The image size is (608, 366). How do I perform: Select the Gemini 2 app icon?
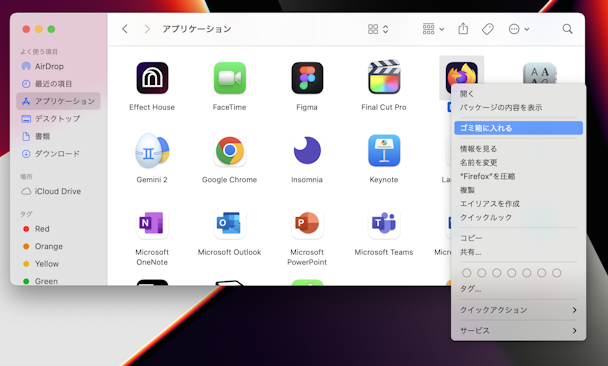click(152, 150)
